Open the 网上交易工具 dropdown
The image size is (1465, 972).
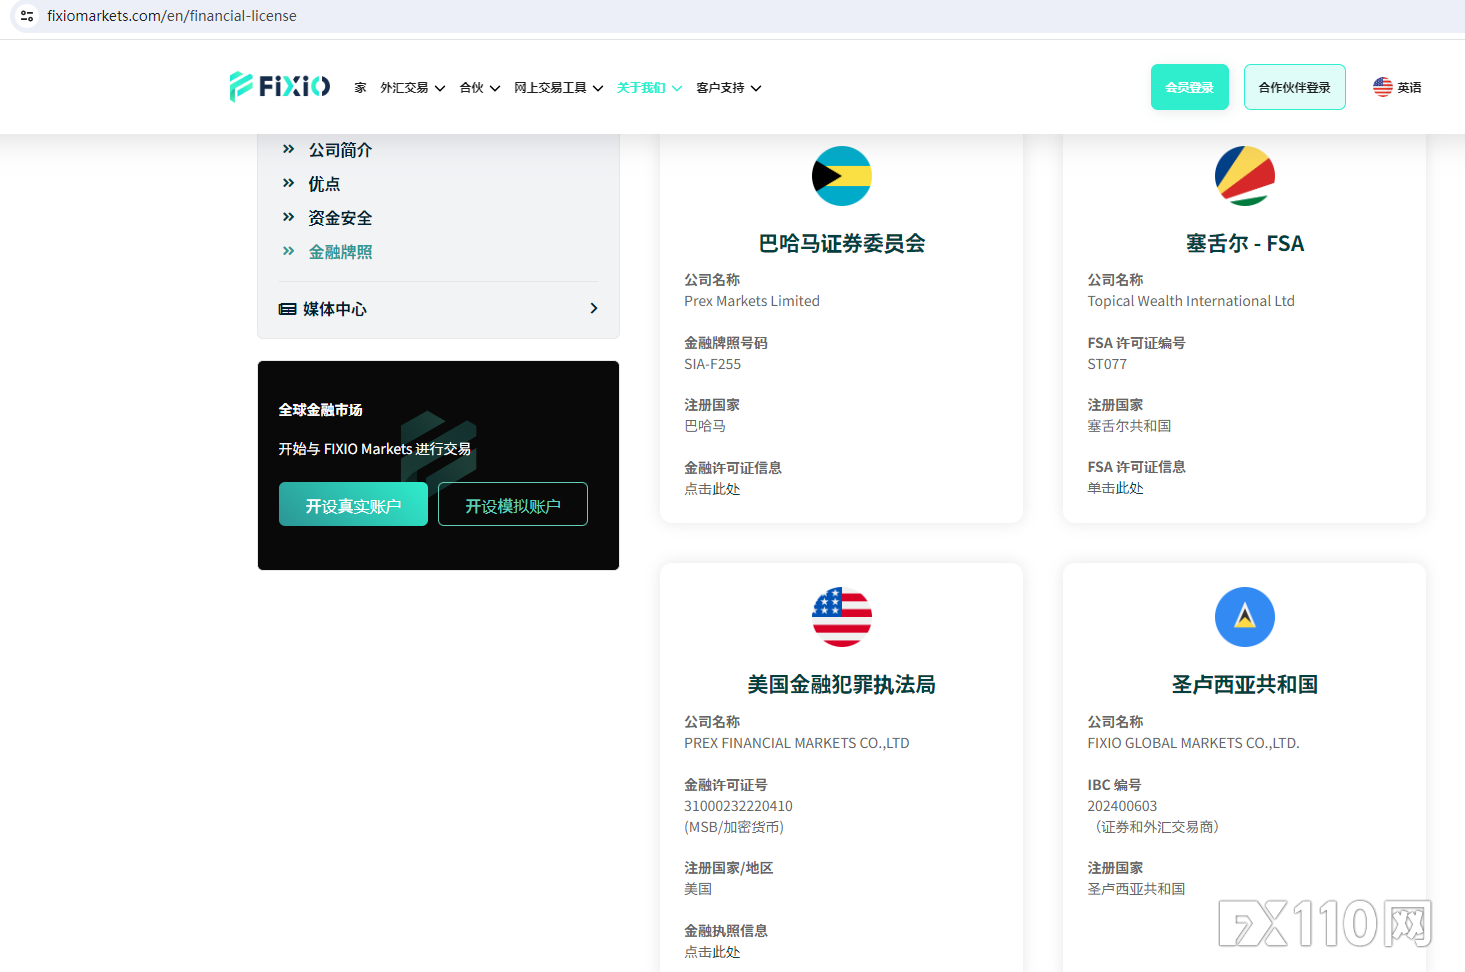click(x=558, y=88)
